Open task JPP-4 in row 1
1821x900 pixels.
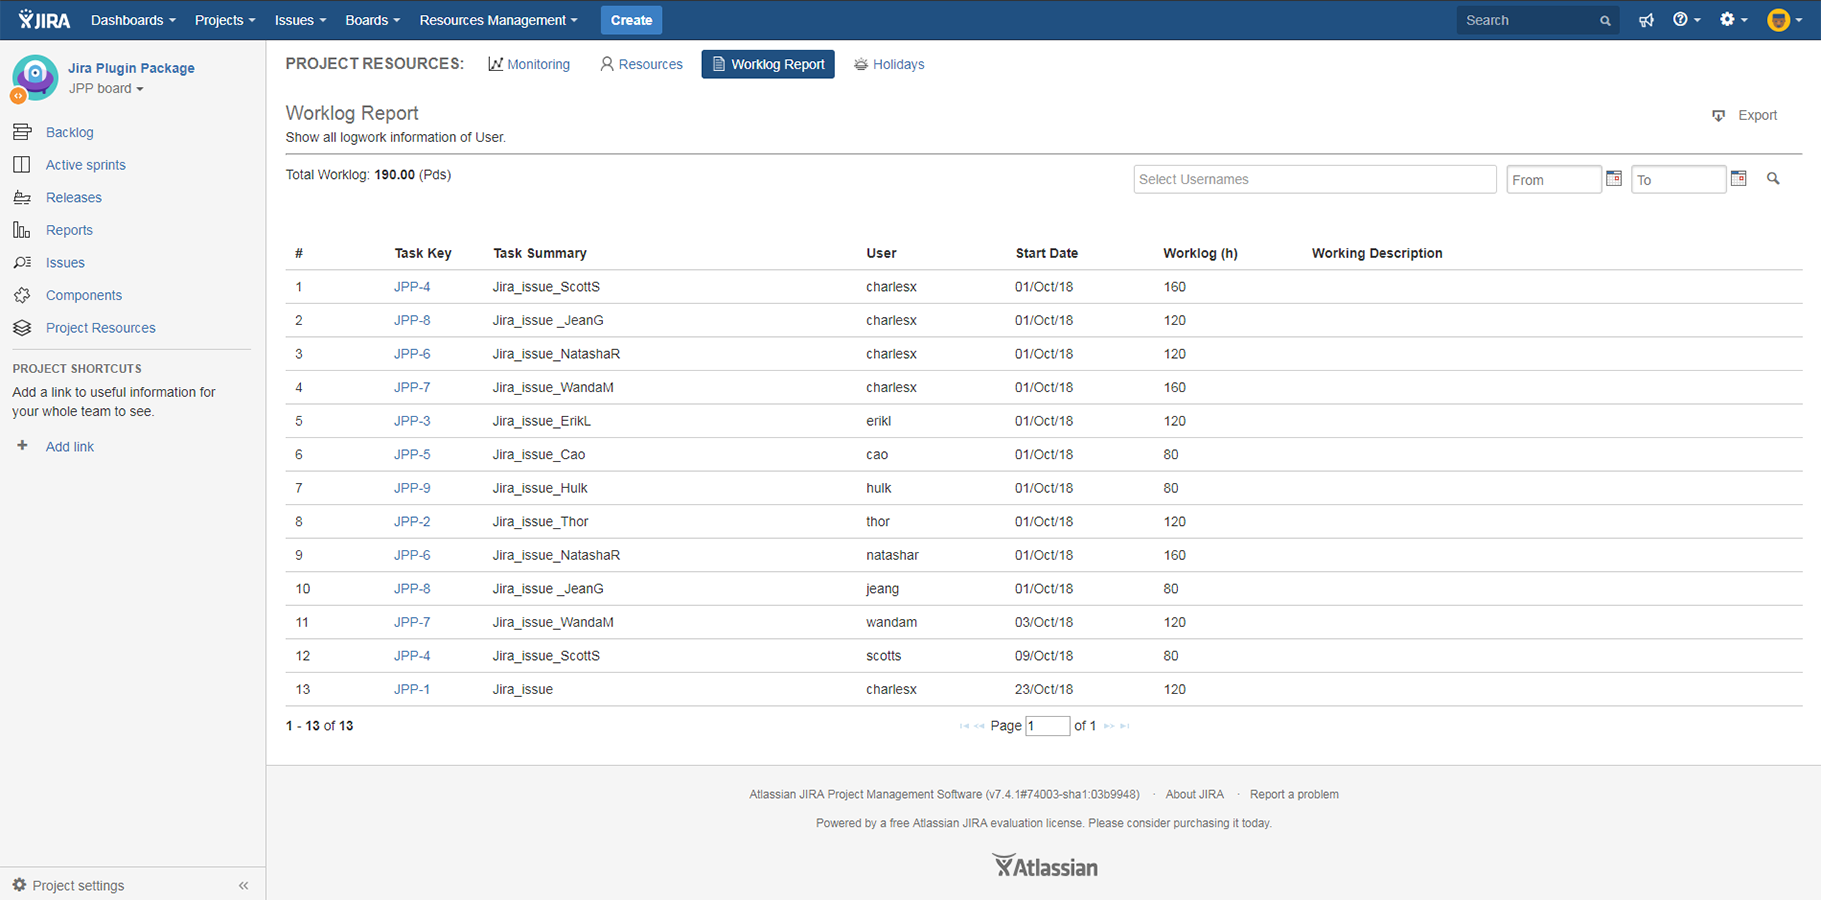[412, 287]
